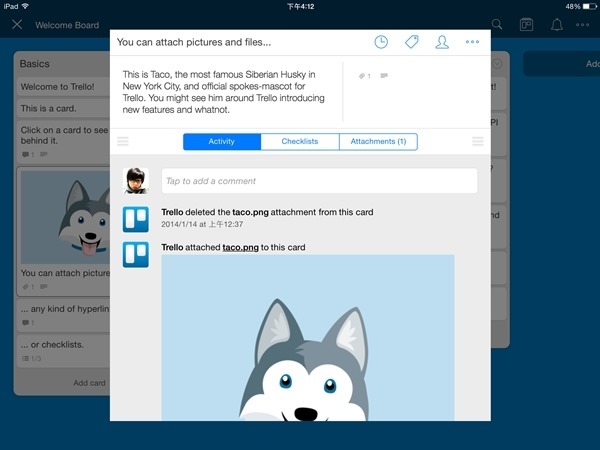Open the '... or checklists.' card
The height and width of the screenshot is (450, 600).
pos(64,351)
